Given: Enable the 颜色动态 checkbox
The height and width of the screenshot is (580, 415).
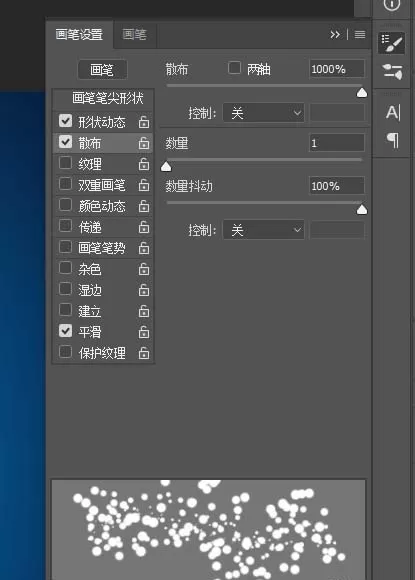Looking at the screenshot, I should (x=65, y=205).
